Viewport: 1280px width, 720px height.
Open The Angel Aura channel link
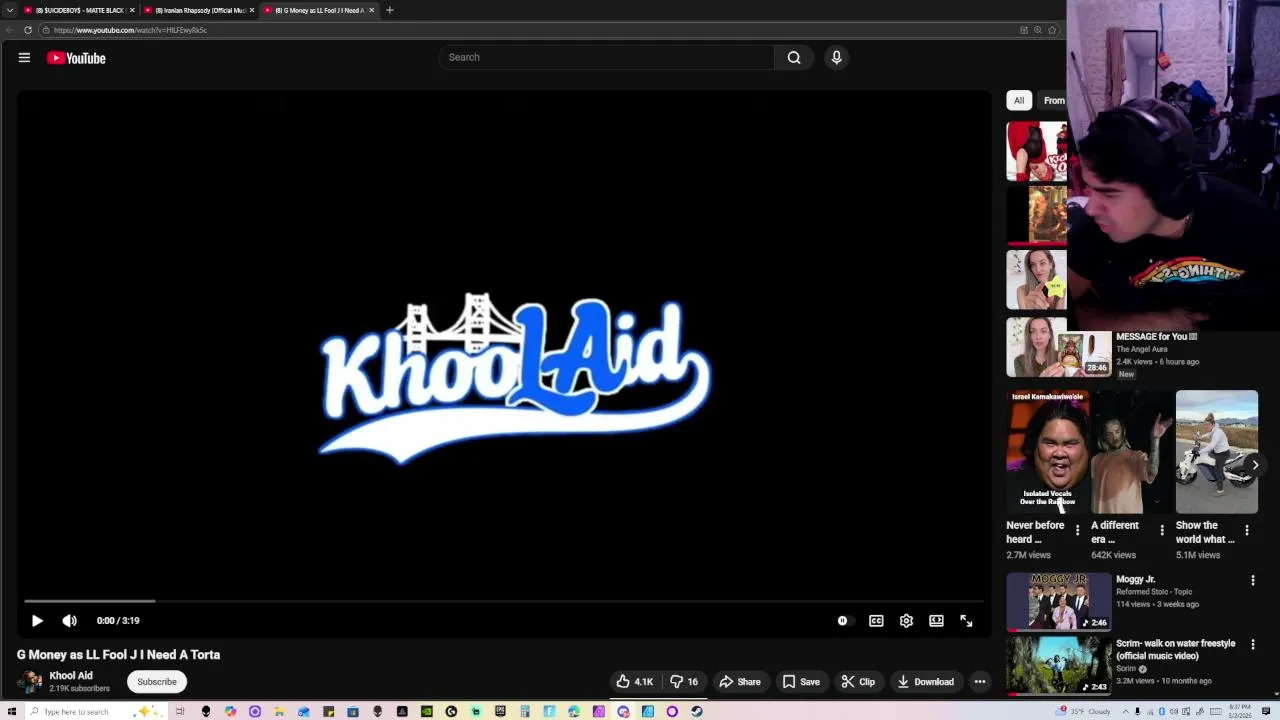pos(1141,349)
